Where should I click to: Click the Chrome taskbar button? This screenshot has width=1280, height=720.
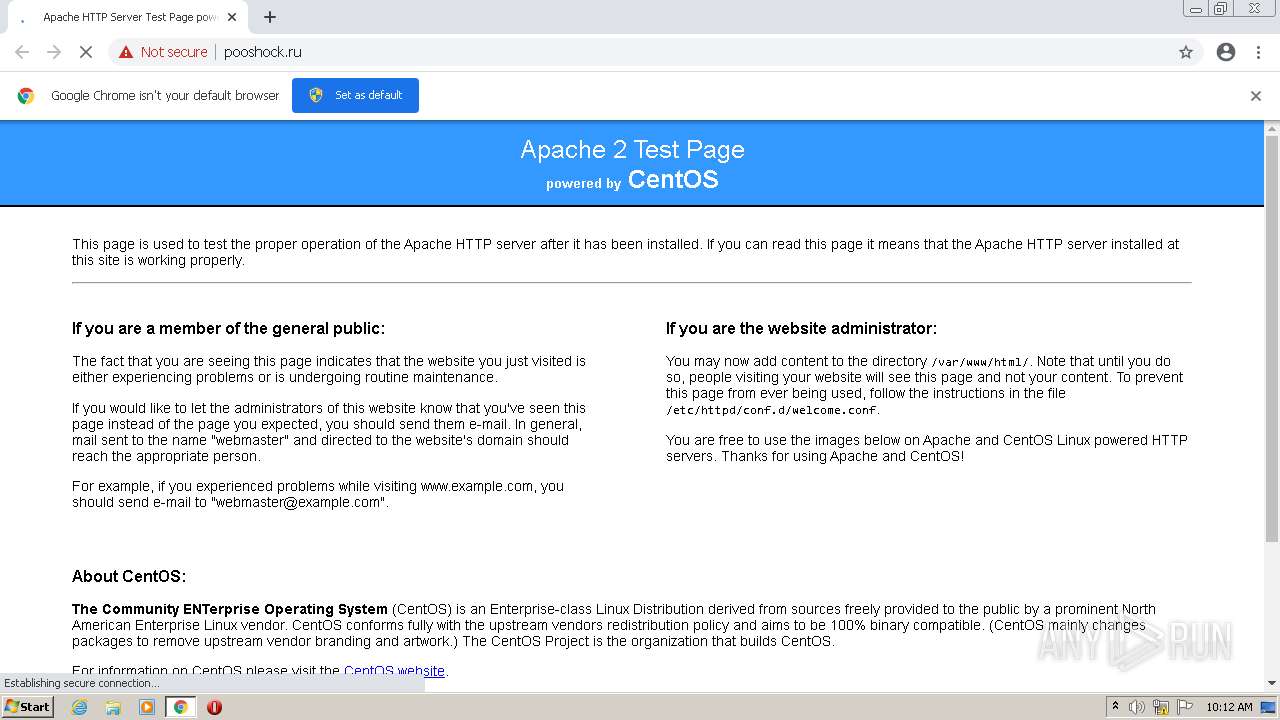point(180,707)
